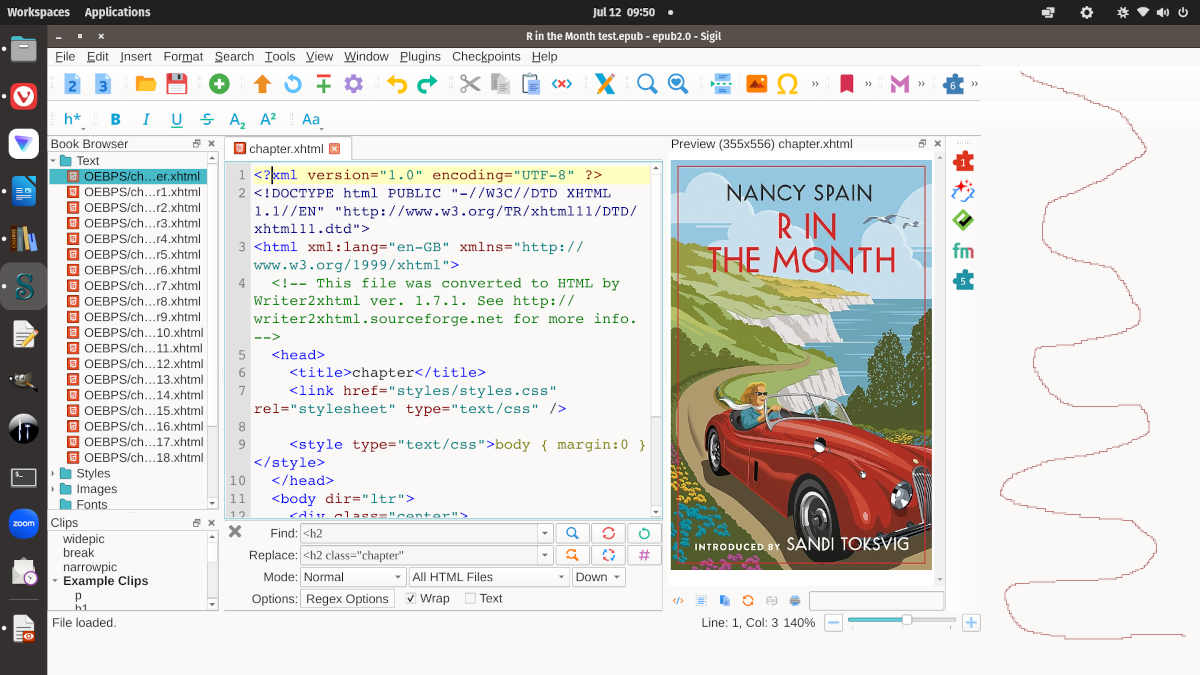Viewport: 1200px width, 675px height.
Task: Click the Undo arrow icon
Action: coord(397,84)
